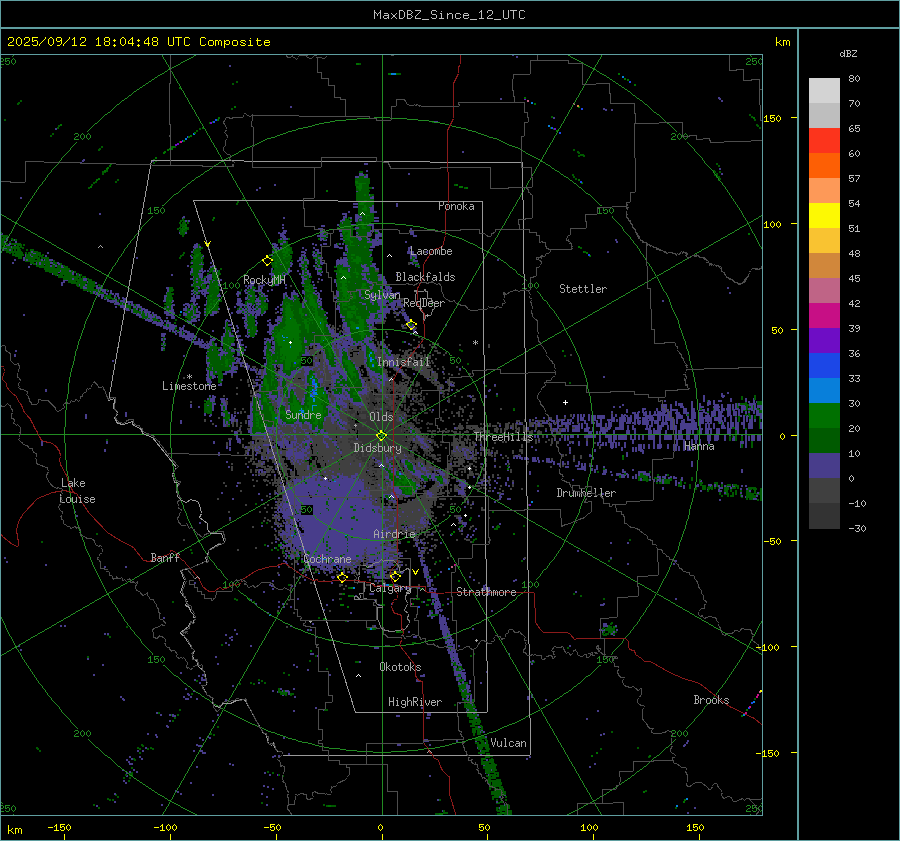Click the Airdrie label
The image size is (900, 841).
[x=394, y=534]
